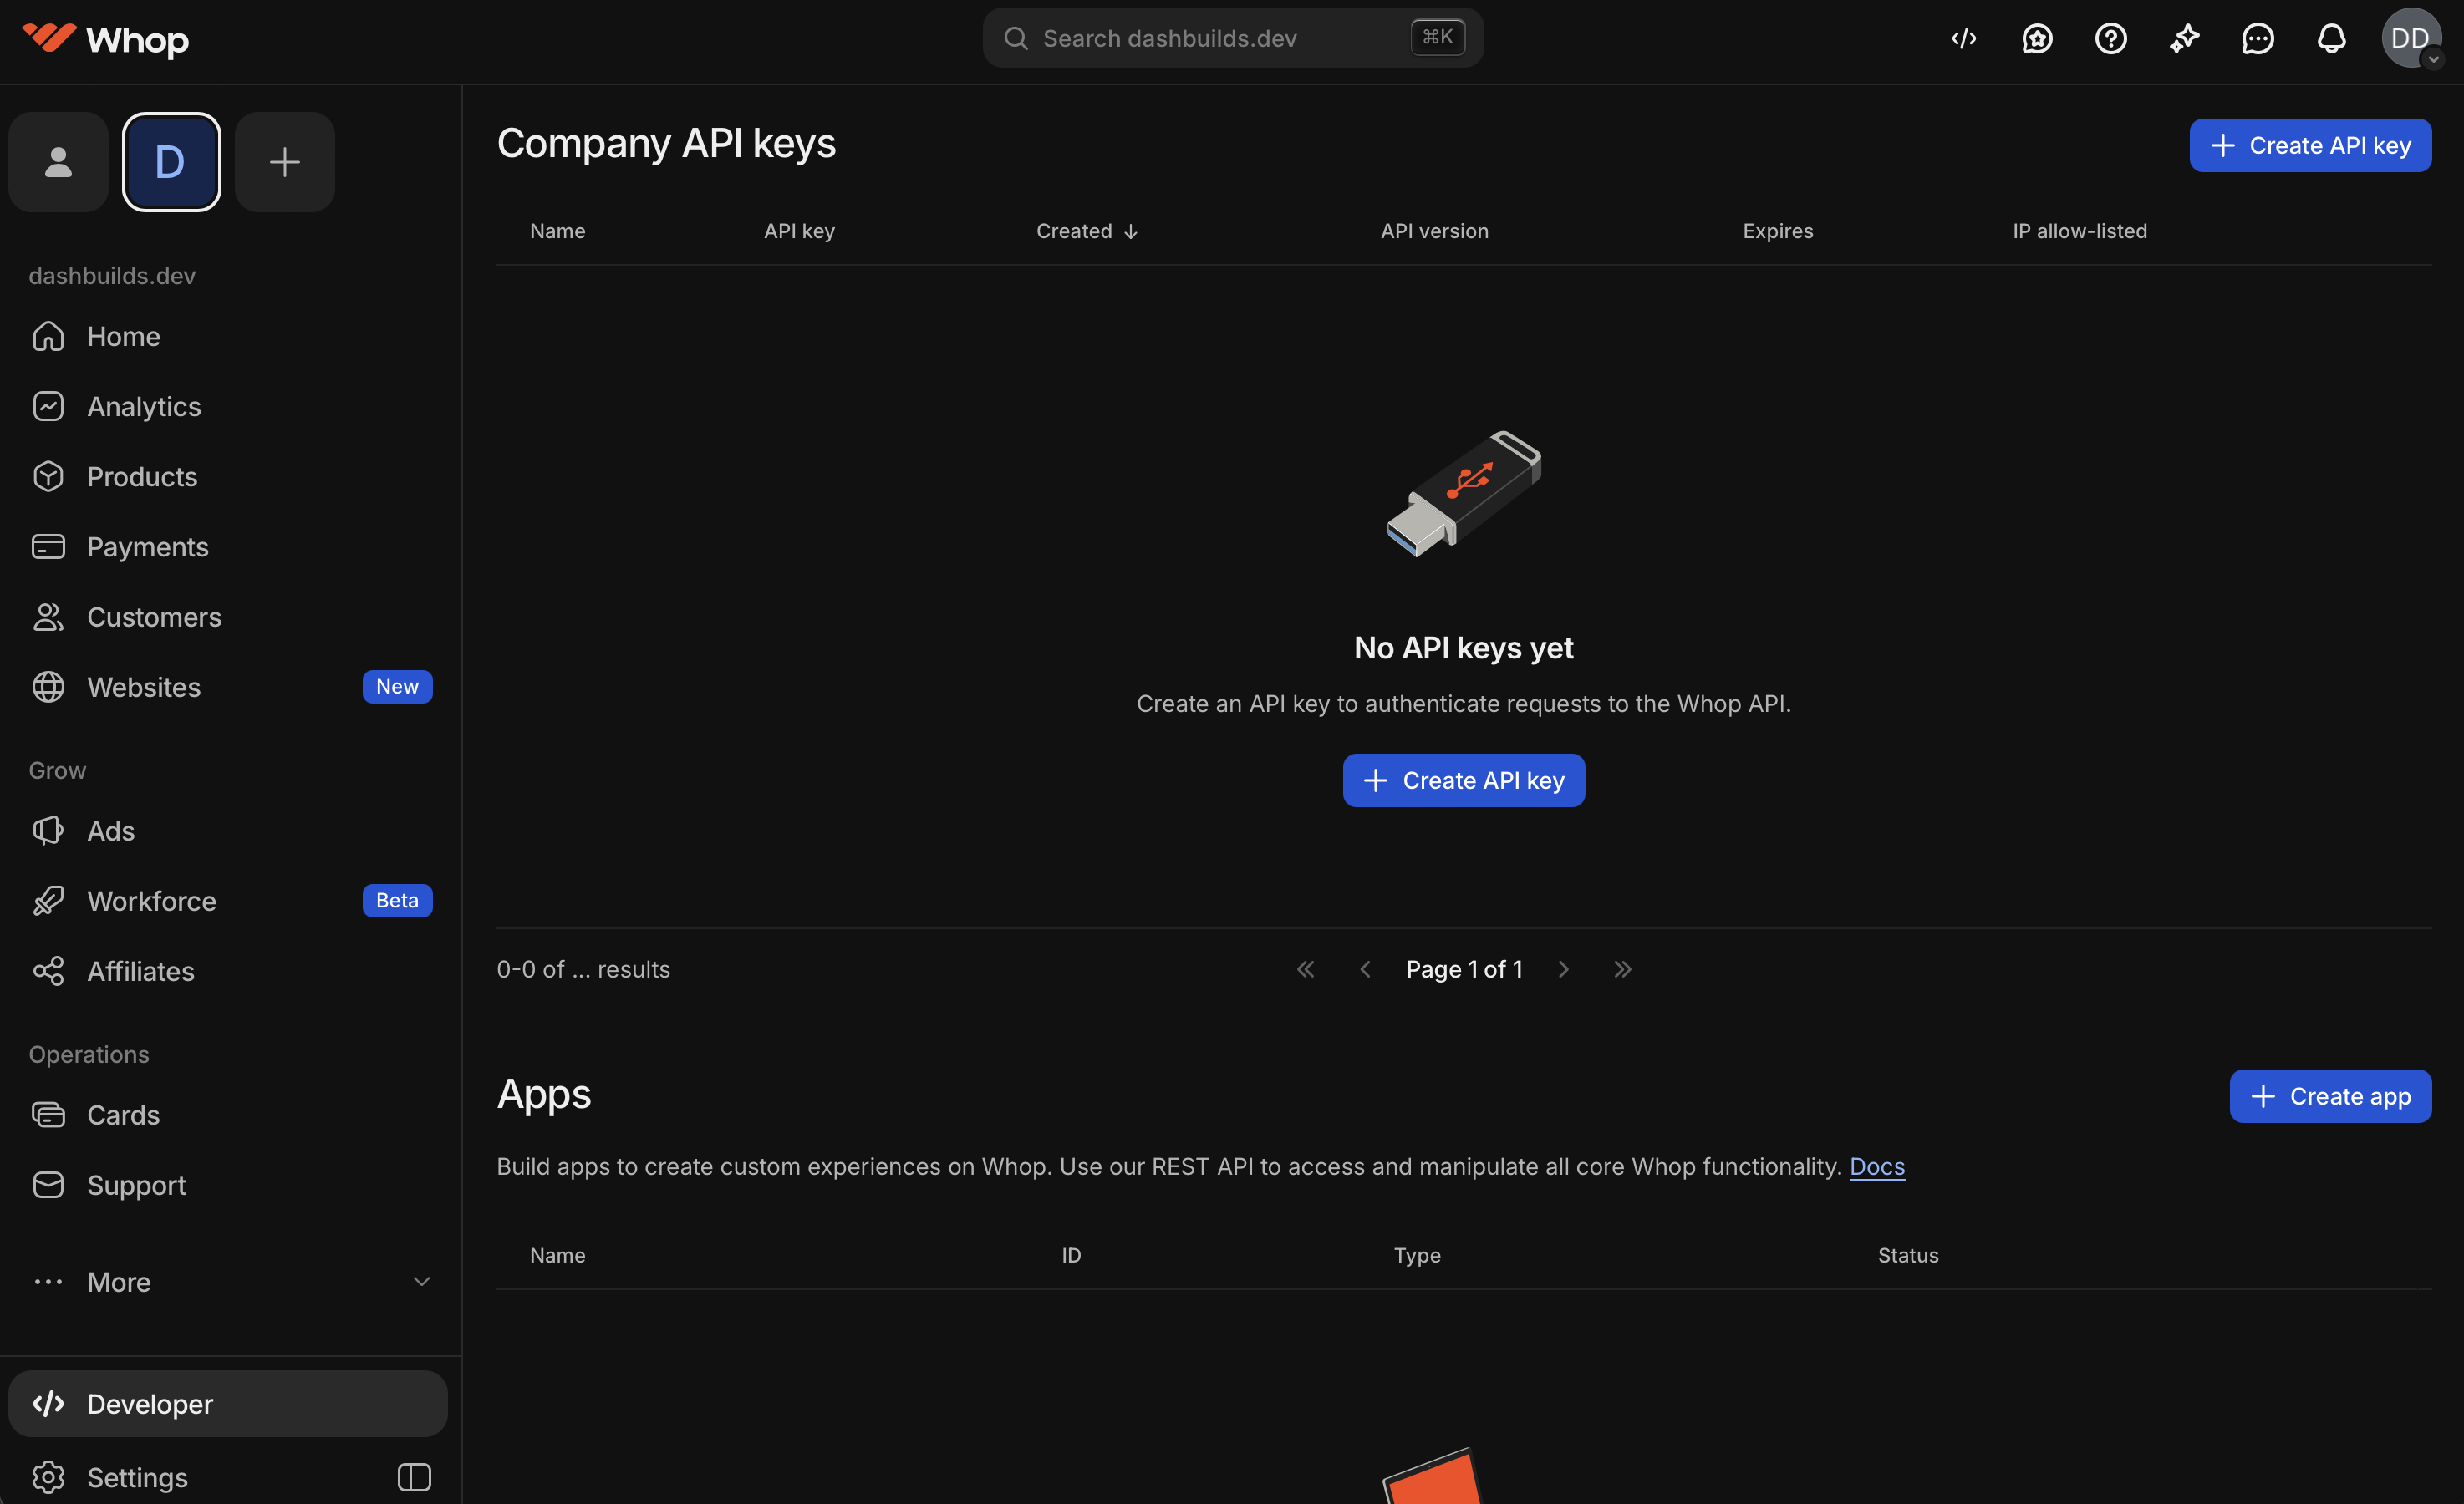Open Customers in the sidebar
This screenshot has height=1504, width=2464.
[x=228, y=617]
